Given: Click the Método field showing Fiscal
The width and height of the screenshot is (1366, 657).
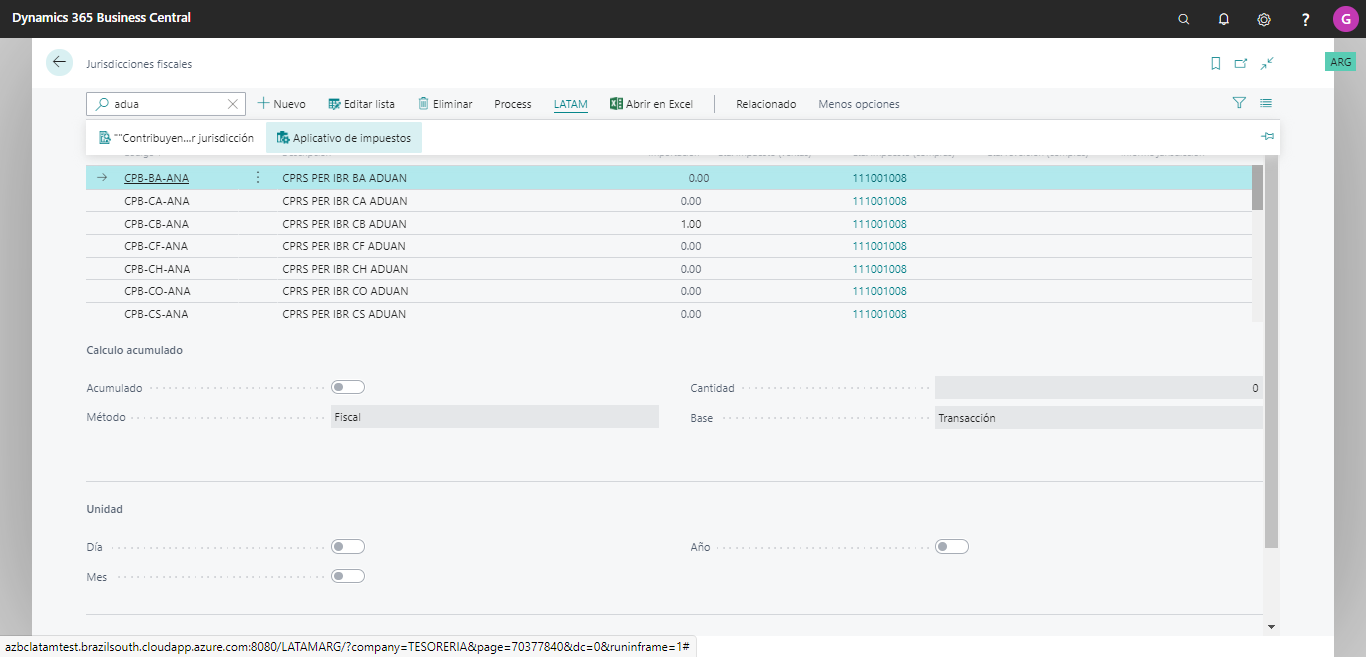Looking at the screenshot, I should tap(495, 417).
